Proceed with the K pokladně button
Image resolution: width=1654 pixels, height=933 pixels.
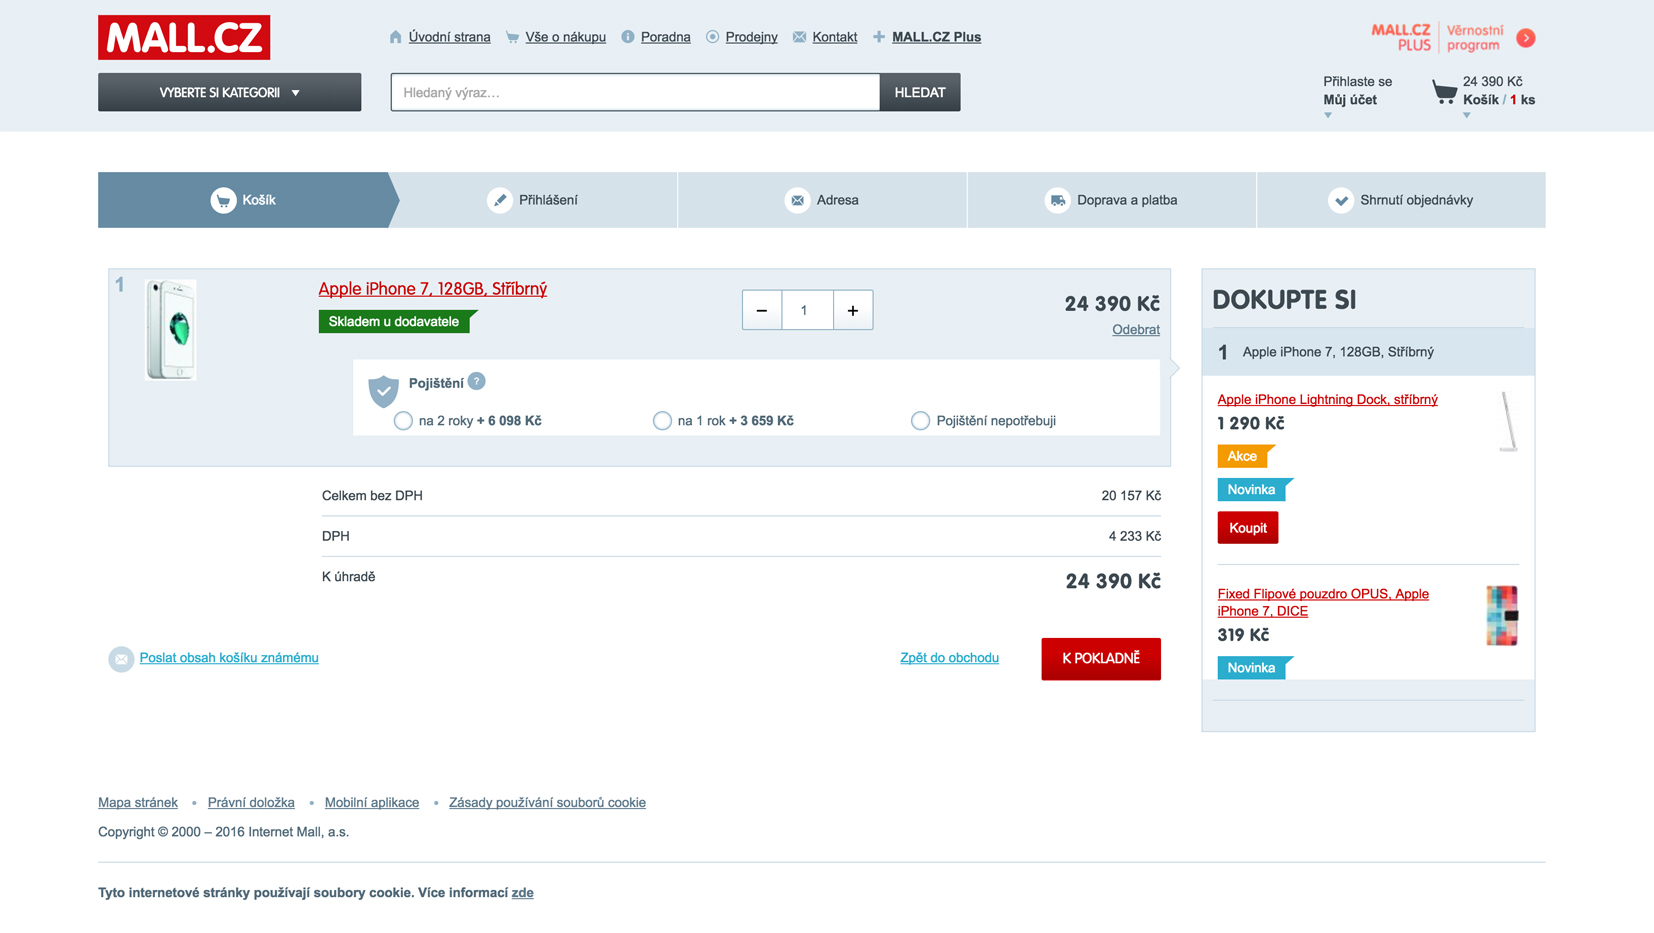click(1101, 659)
